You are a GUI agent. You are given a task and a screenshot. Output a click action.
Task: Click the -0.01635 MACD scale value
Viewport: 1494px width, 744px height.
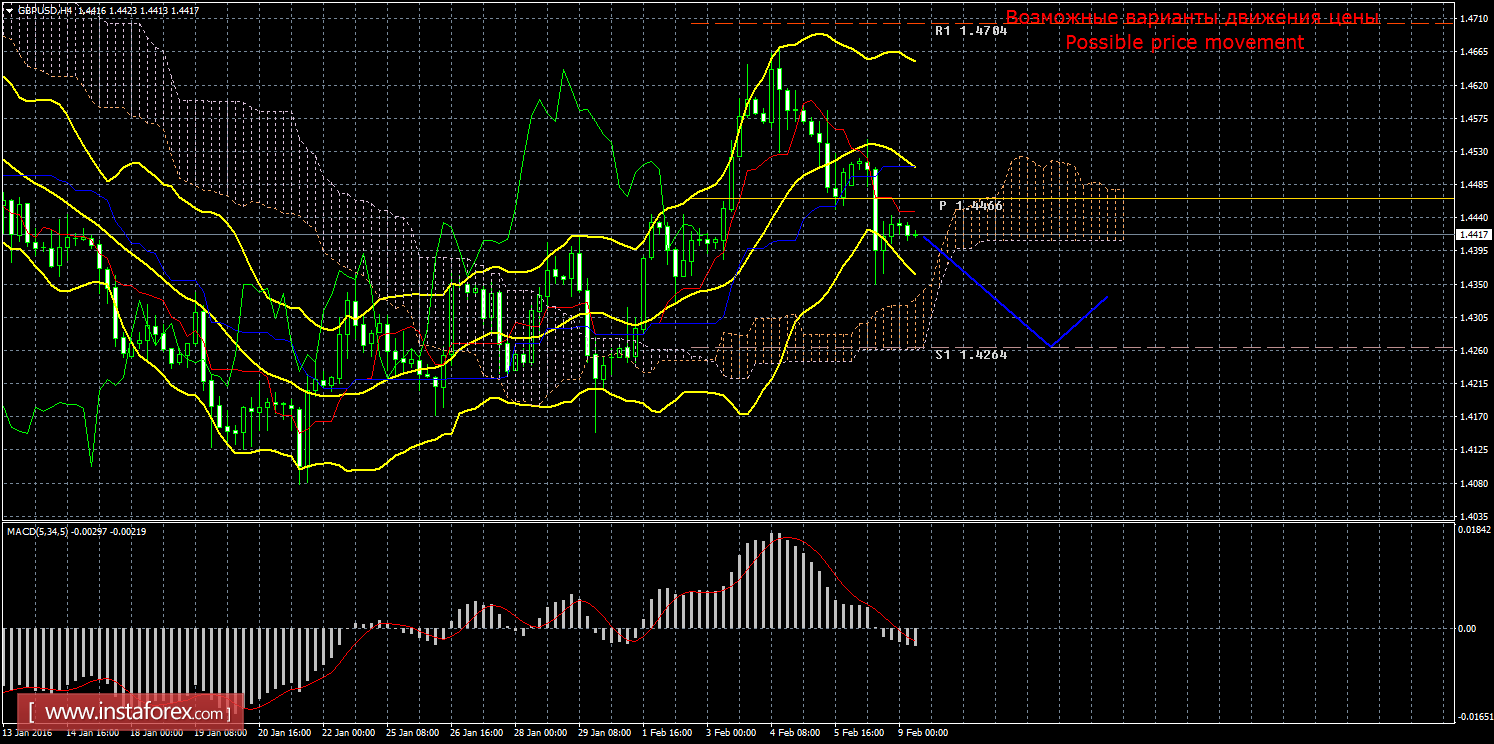(x=1473, y=717)
